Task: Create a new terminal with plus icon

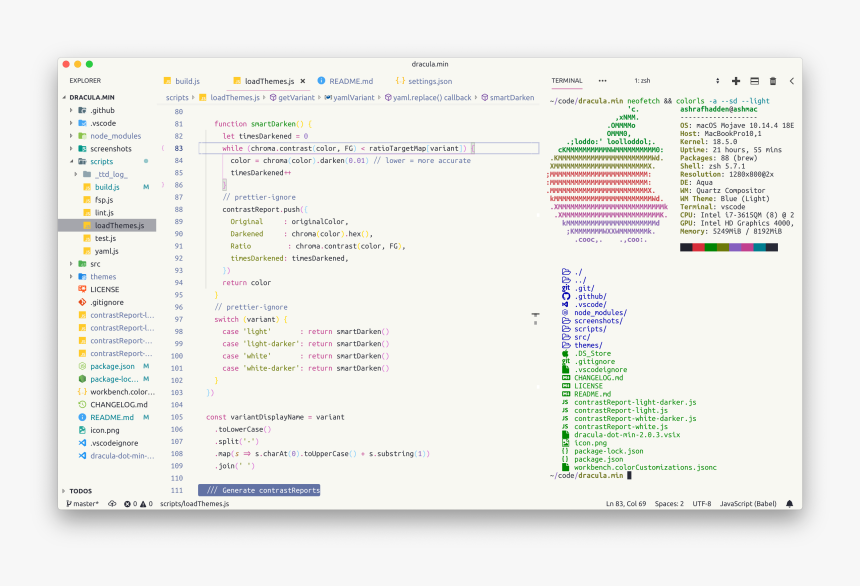Action: point(736,81)
